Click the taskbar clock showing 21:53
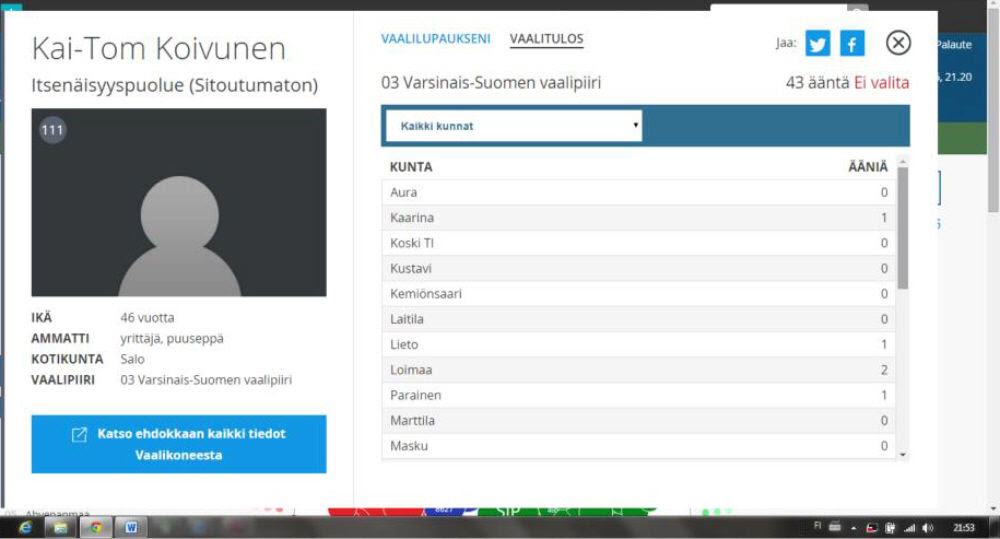This screenshot has height=539, width=1000. (964, 528)
